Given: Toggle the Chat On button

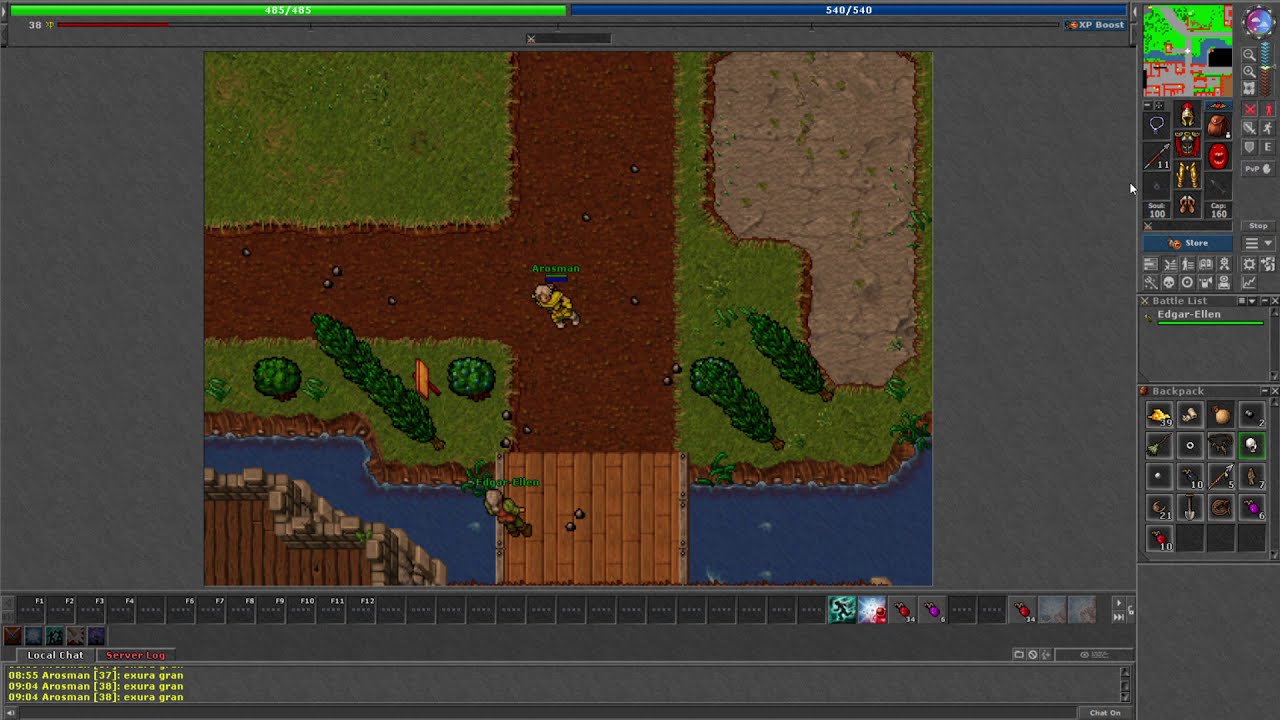Looking at the screenshot, I should (1105, 713).
